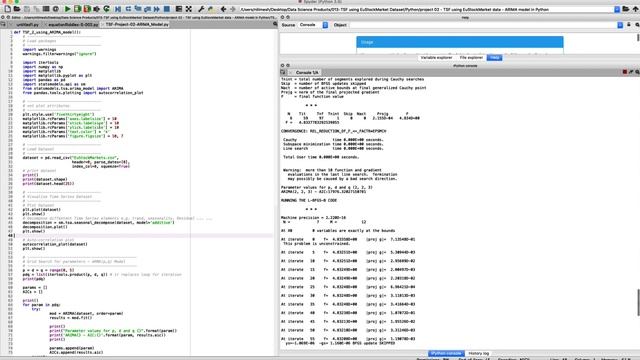Re-run the last script
The width and height of the screenshot is (640, 360).
(107, 9)
